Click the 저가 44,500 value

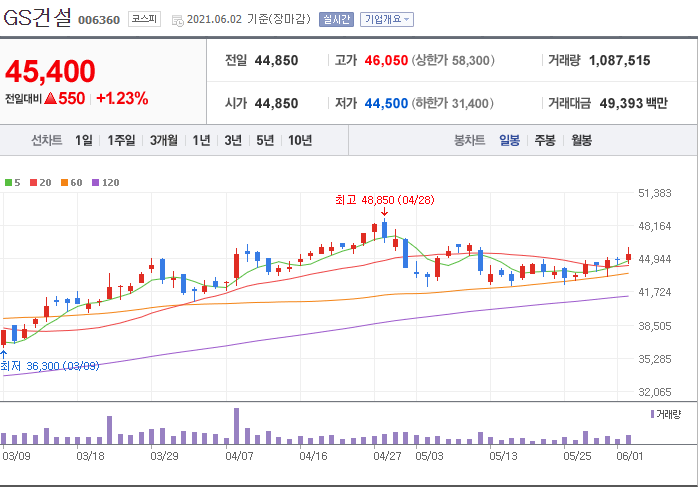tap(386, 103)
